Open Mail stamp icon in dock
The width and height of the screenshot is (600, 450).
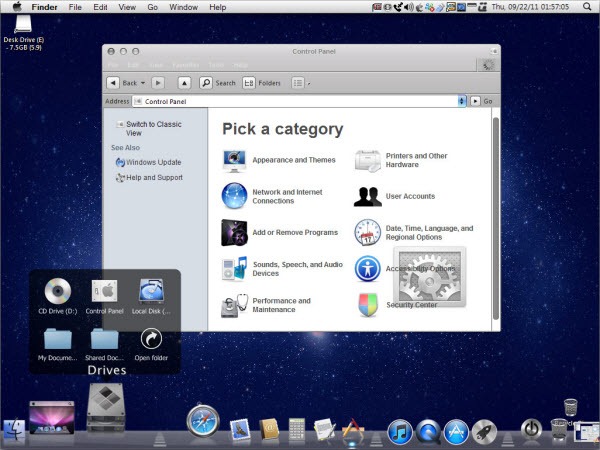[240, 429]
